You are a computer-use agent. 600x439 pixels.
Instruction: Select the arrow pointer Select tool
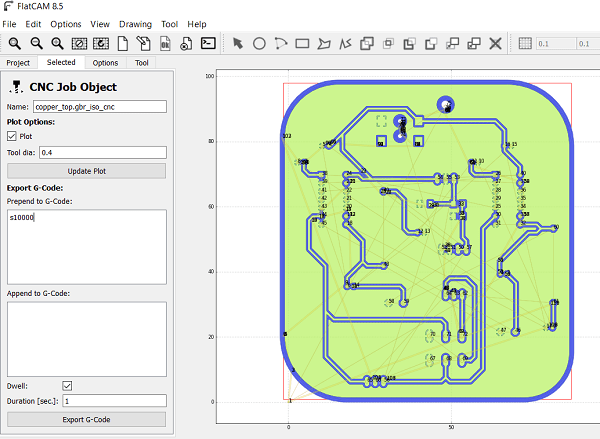pyautogui.click(x=238, y=43)
